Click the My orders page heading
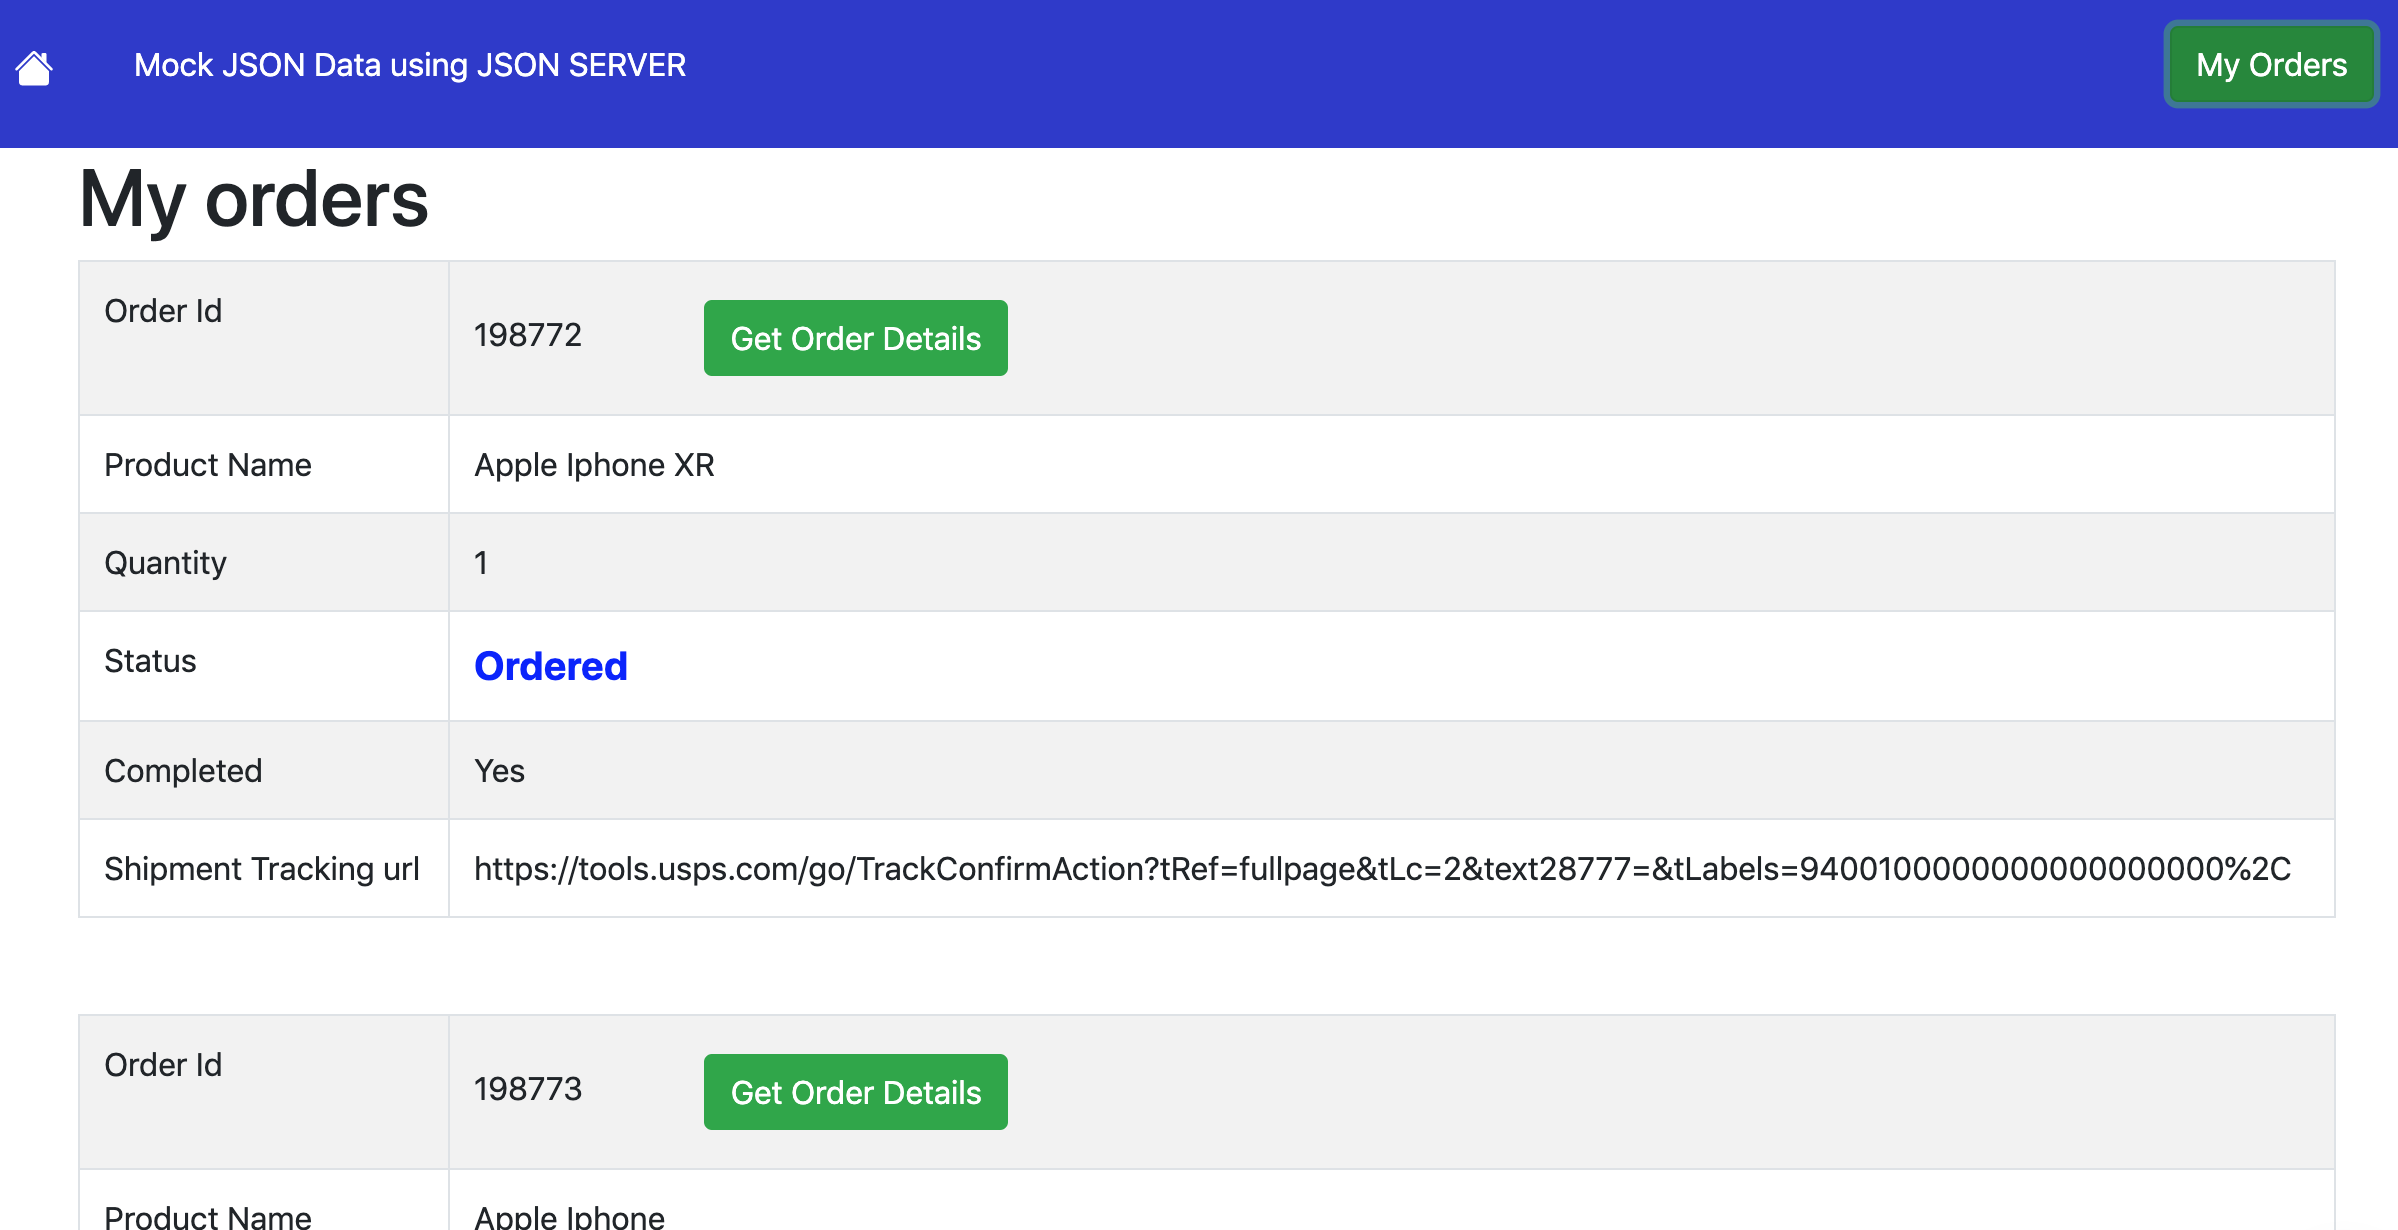This screenshot has width=2398, height=1230. point(254,199)
